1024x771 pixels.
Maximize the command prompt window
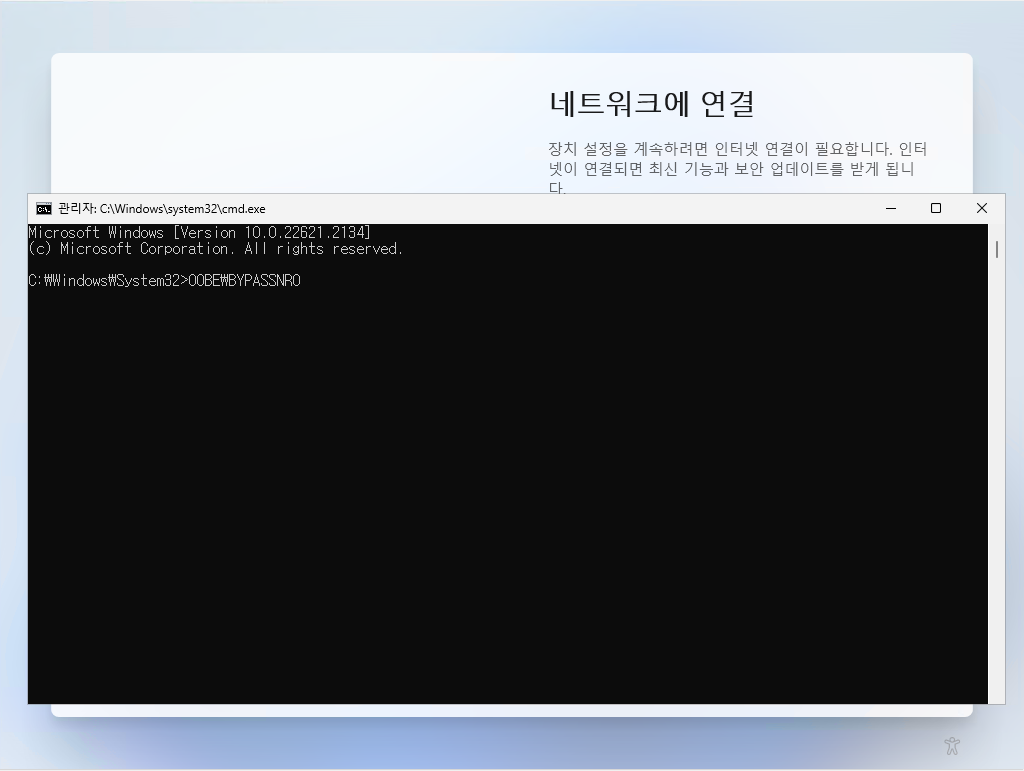click(x=936, y=208)
